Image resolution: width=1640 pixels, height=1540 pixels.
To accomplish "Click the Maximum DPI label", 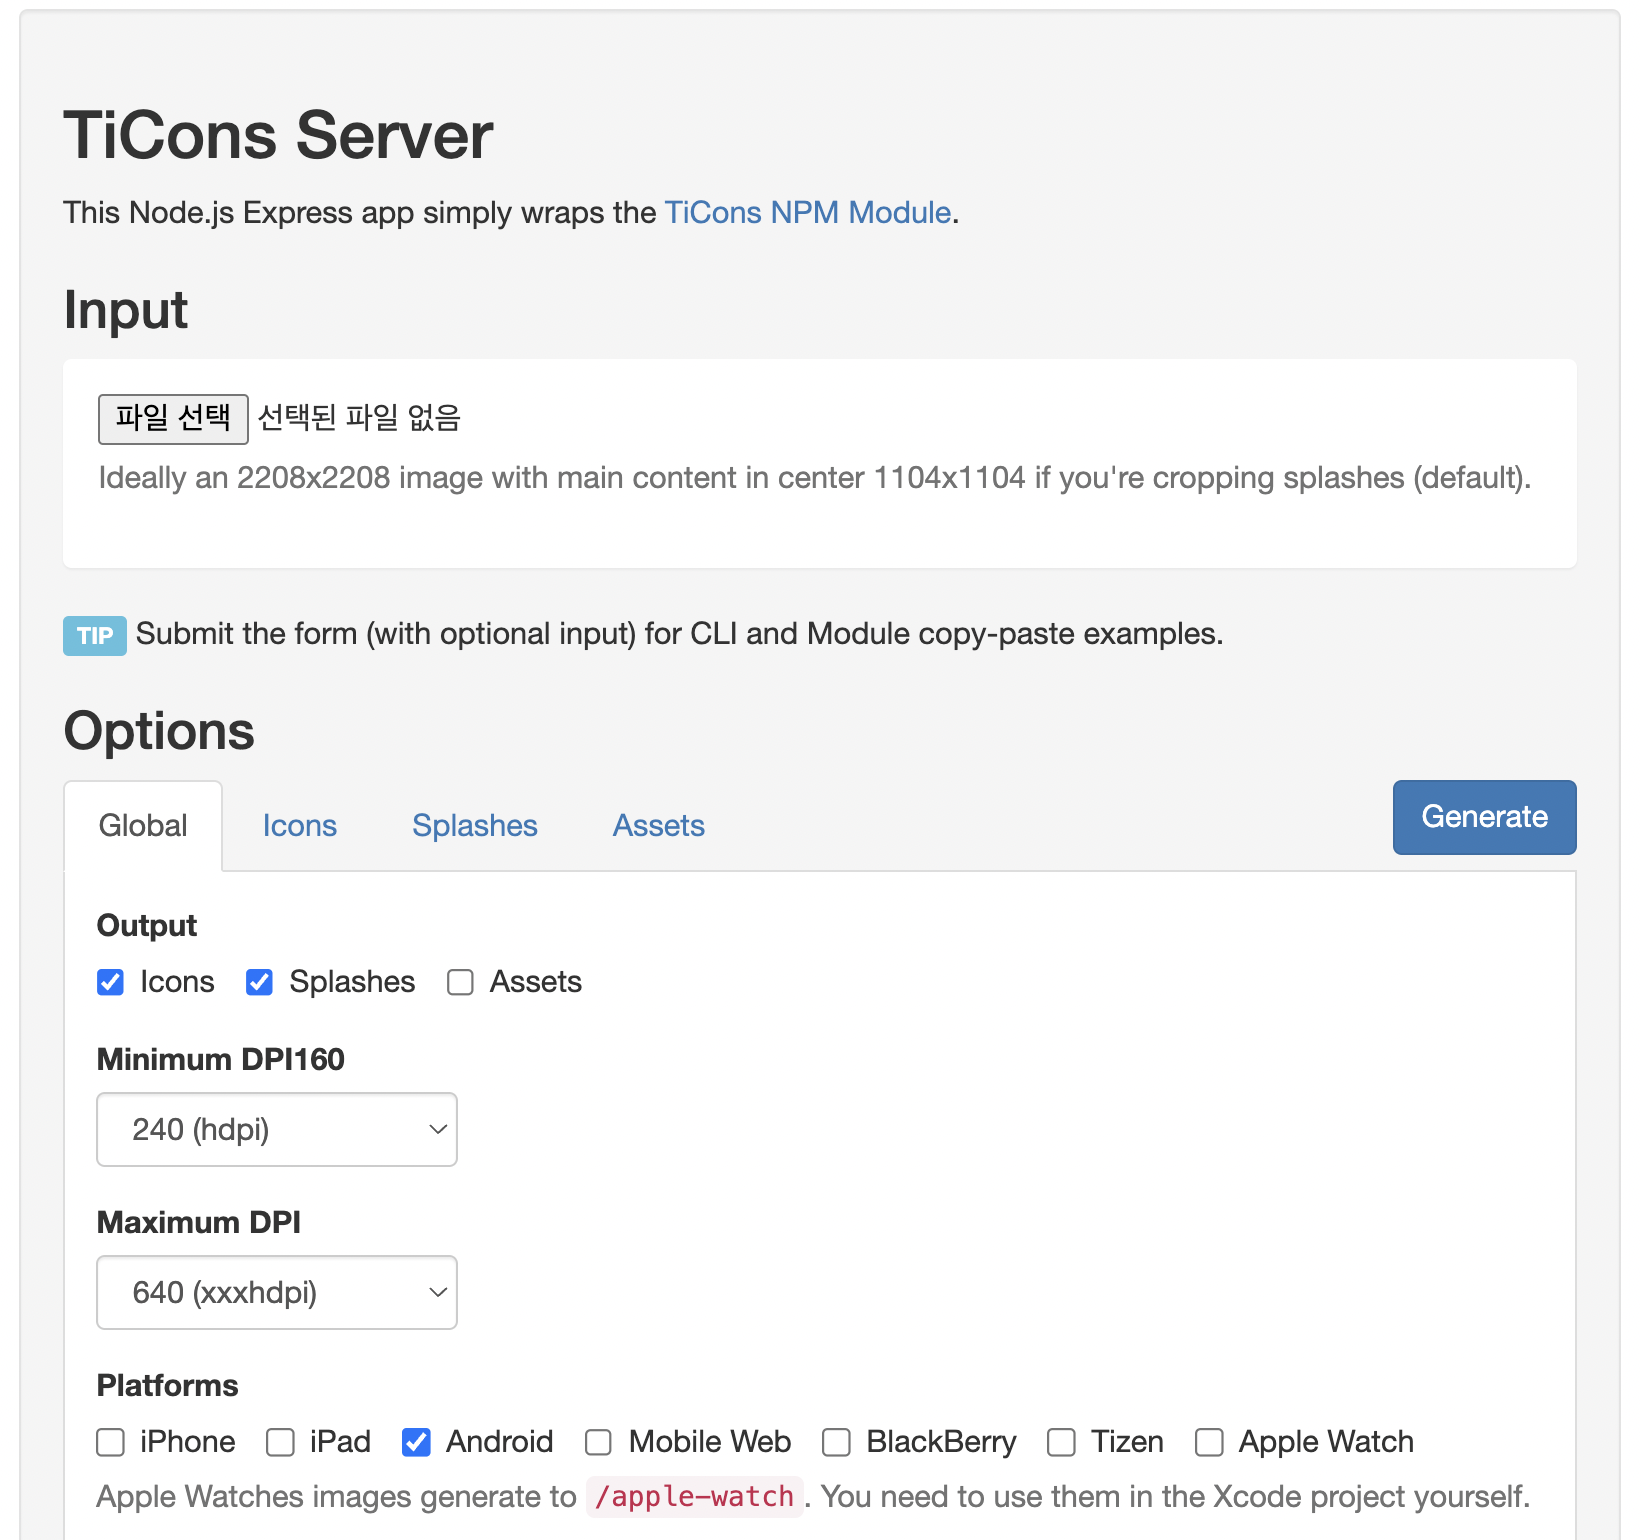I will click(x=199, y=1222).
